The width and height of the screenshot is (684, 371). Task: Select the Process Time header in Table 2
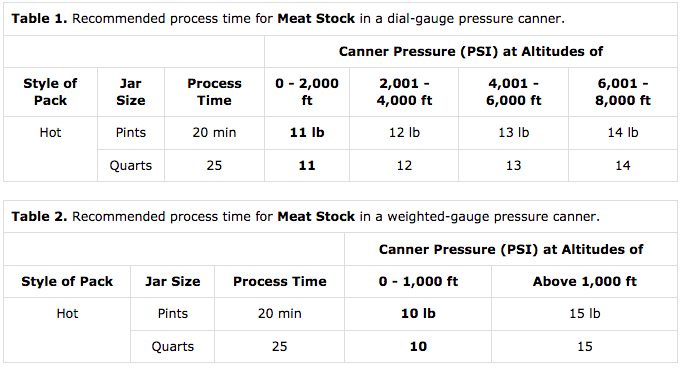tap(280, 282)
